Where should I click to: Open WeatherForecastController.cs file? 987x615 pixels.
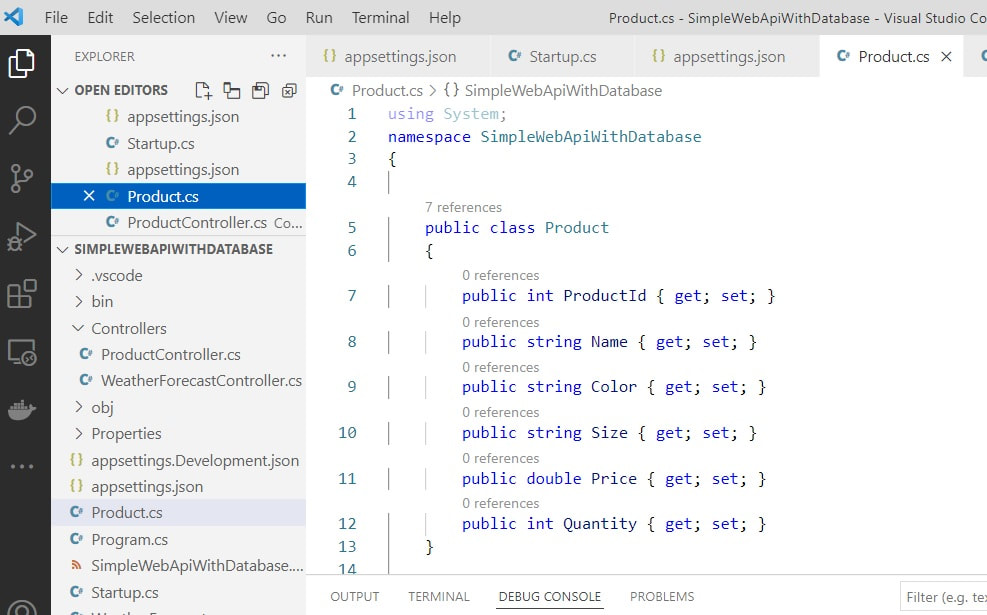[x=201, y=381]
